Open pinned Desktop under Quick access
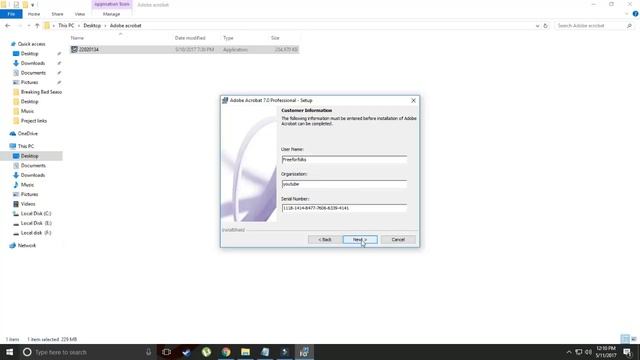The image size is (640, 360). (29, 54)
